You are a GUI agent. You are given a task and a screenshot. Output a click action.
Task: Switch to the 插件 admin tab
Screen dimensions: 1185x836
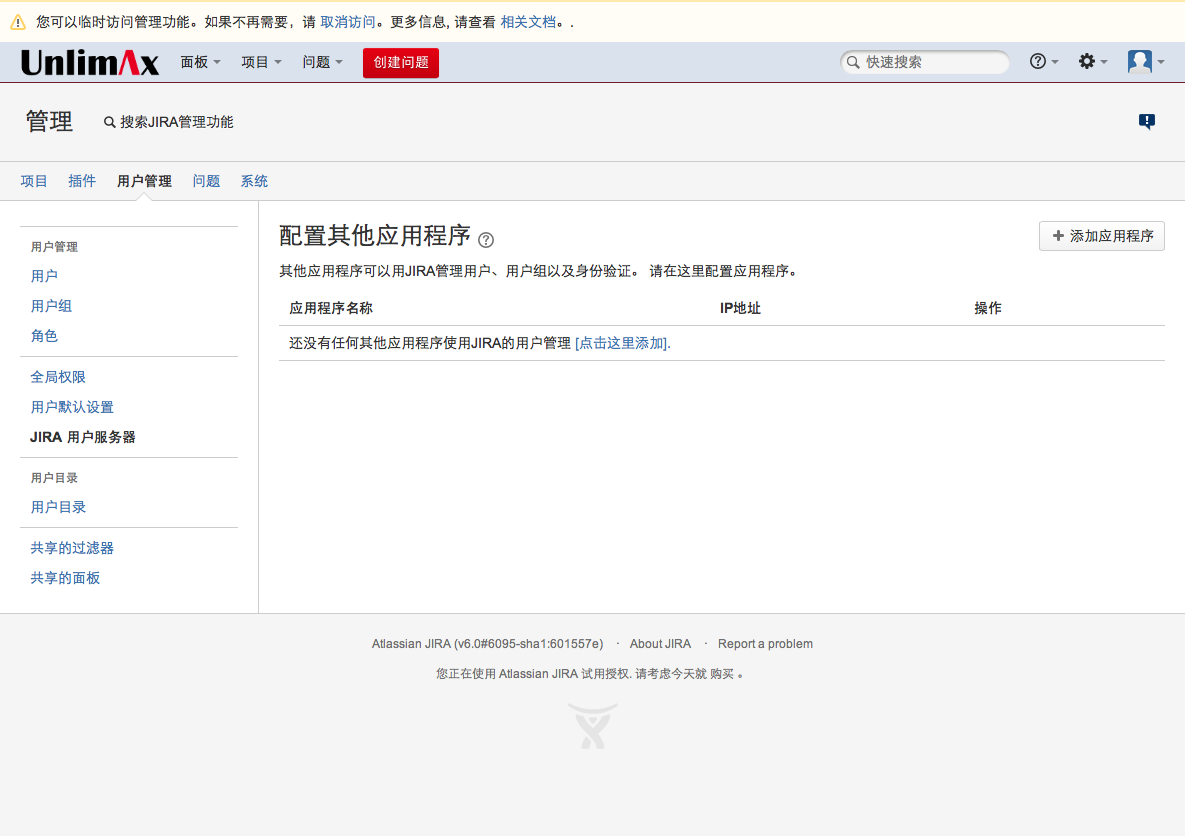point(82,181)
